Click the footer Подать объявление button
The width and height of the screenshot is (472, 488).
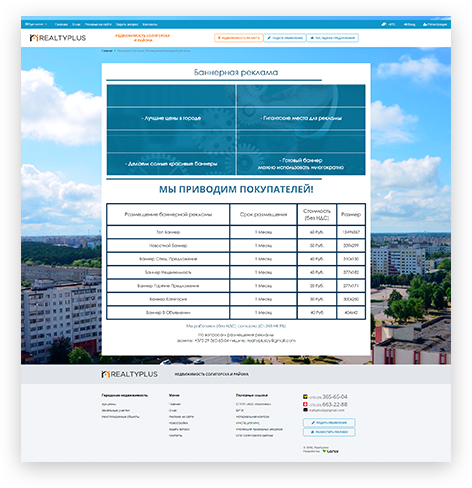[x=329, y=423]
